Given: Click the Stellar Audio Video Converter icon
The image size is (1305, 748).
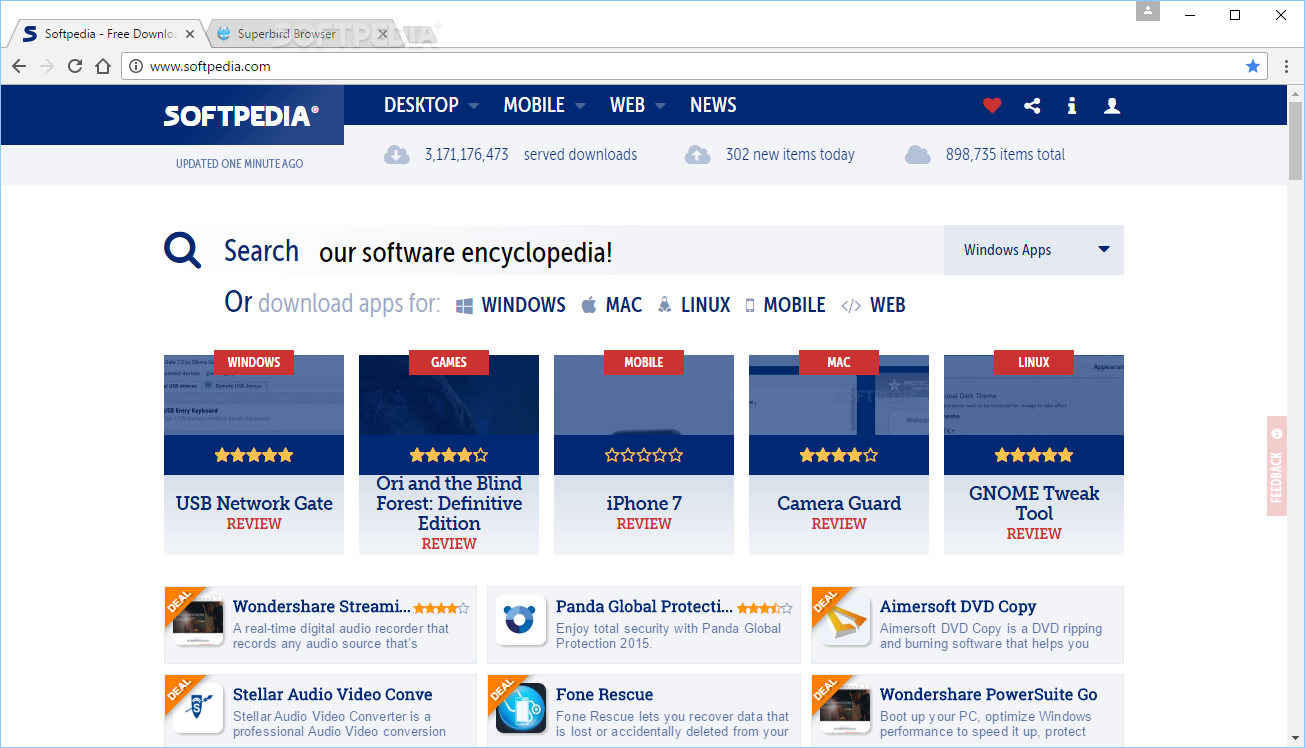Looking at the screenshot, I should 197,708.
